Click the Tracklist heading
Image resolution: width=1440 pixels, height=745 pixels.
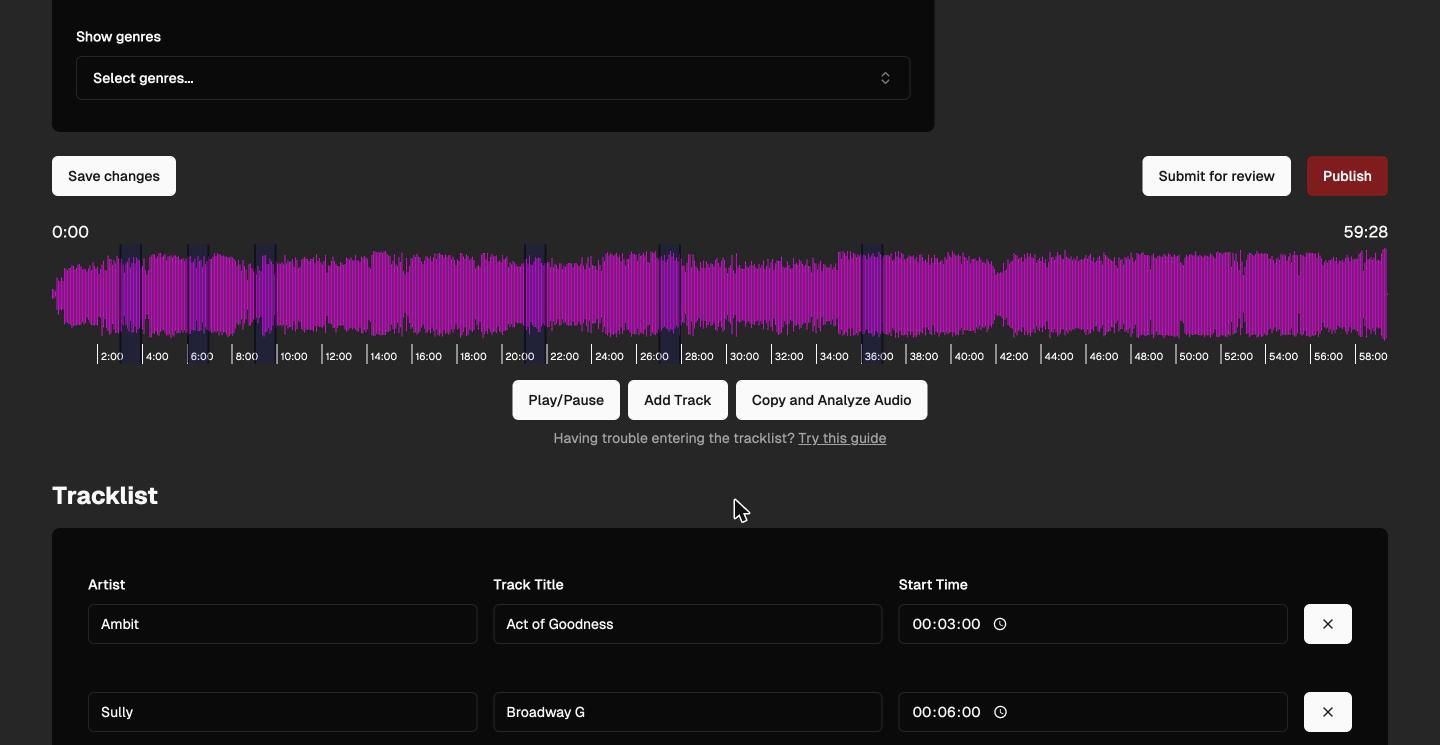(x=105, y=496)
